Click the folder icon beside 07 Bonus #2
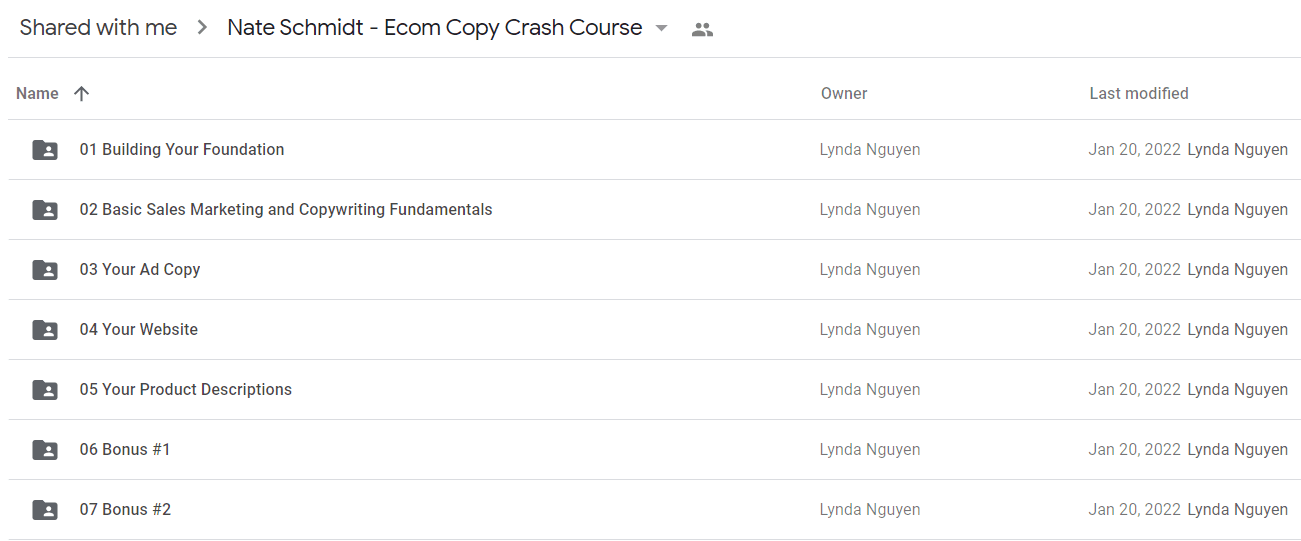 tap(45, 510)
